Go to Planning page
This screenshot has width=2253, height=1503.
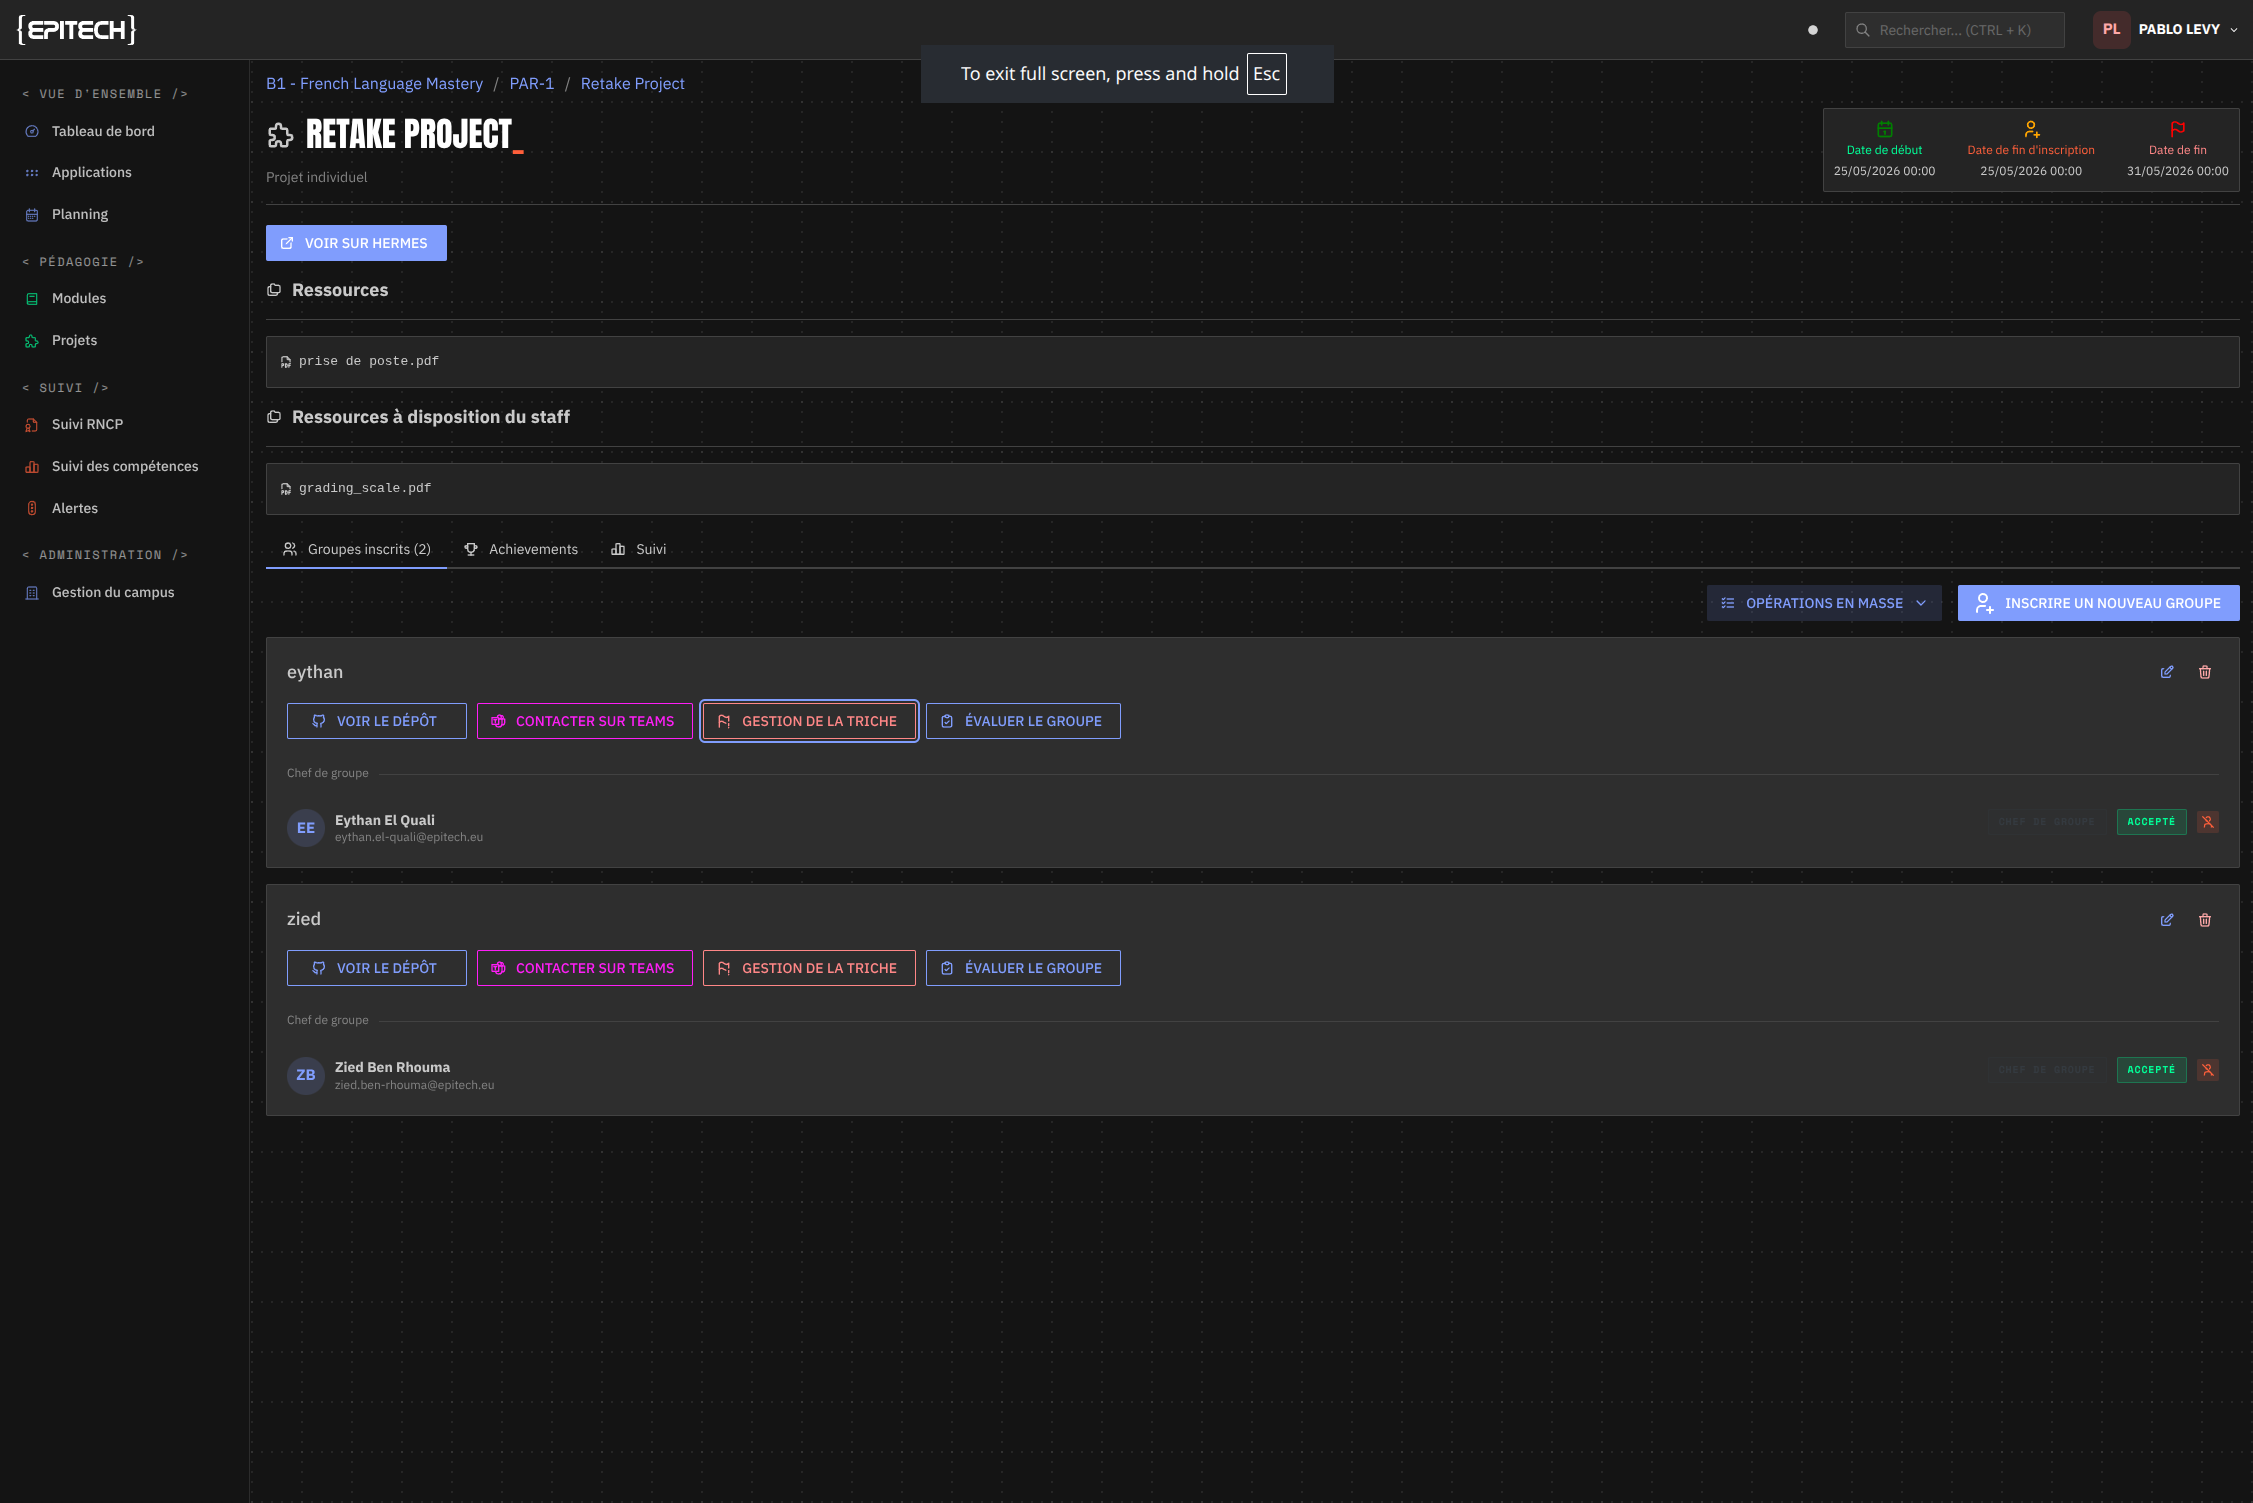(x=80, y=214)
